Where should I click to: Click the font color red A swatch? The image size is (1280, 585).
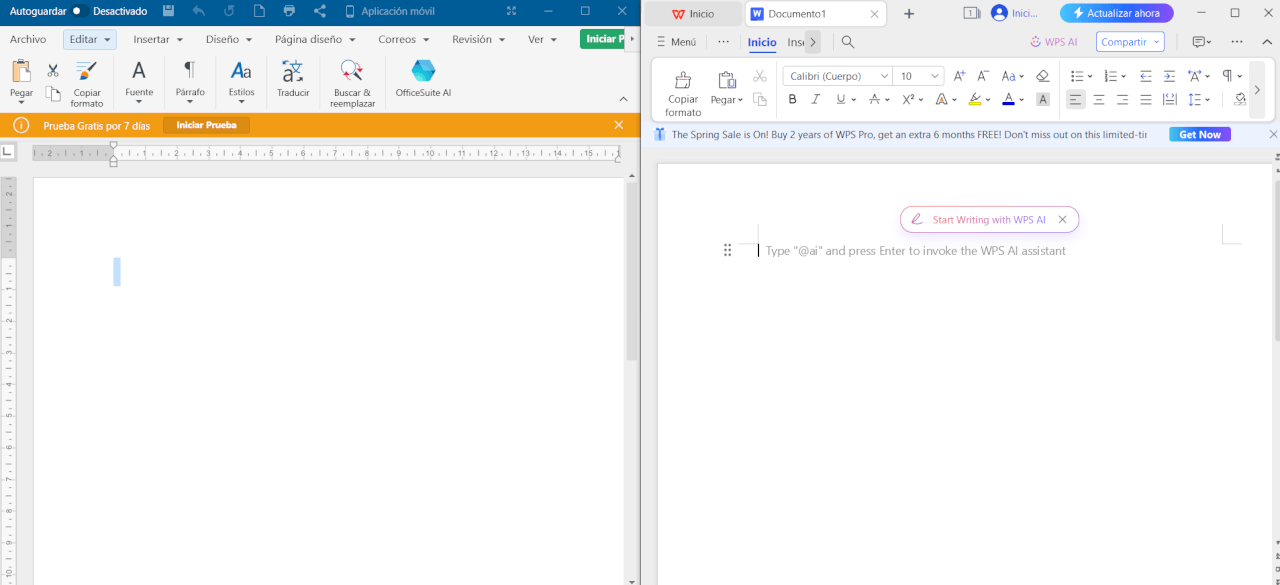click(x=1008, y=99)
